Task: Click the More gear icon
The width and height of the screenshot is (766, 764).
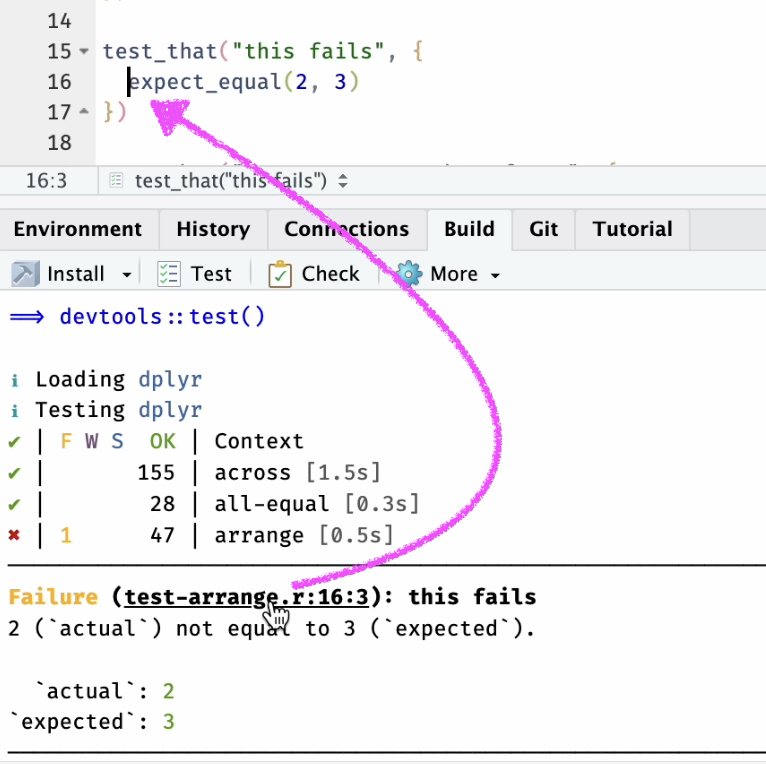Action: click(409, 274)
